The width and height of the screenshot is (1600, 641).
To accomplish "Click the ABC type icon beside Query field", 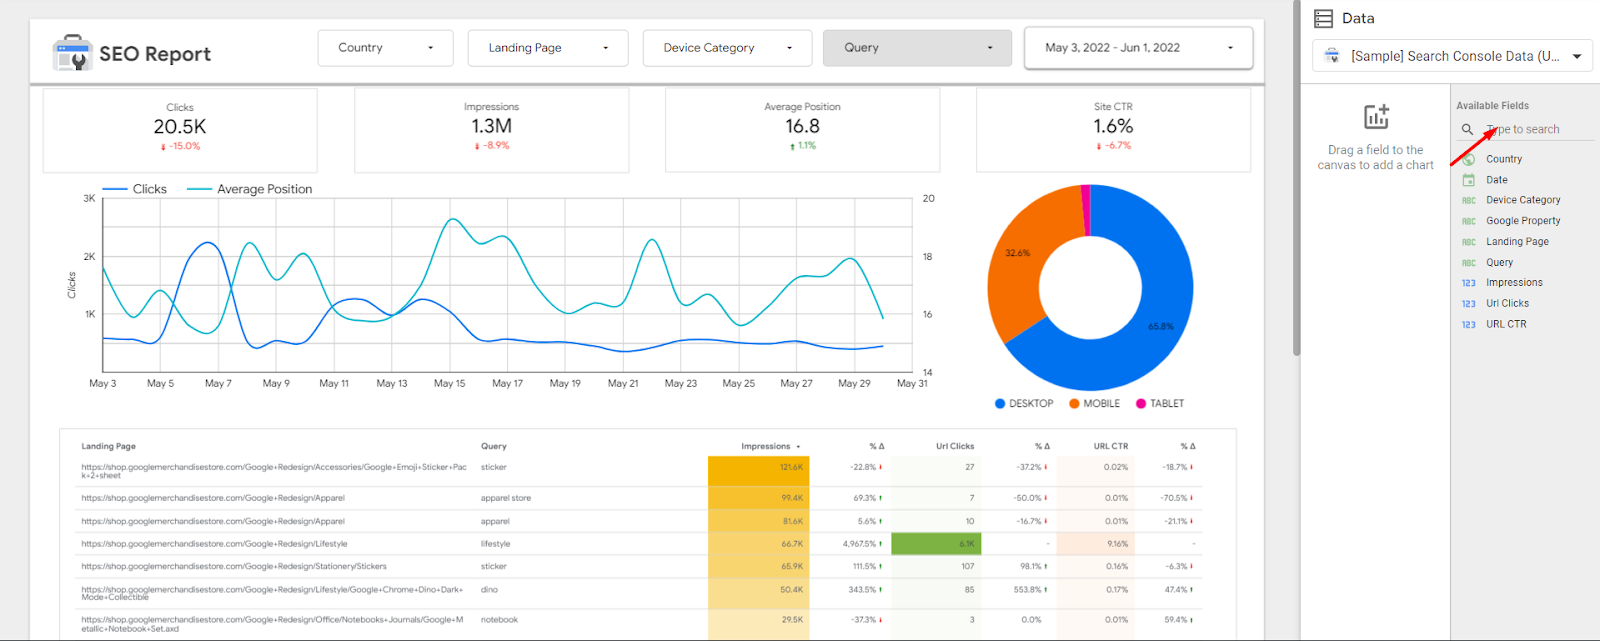I will [1468, 263].
